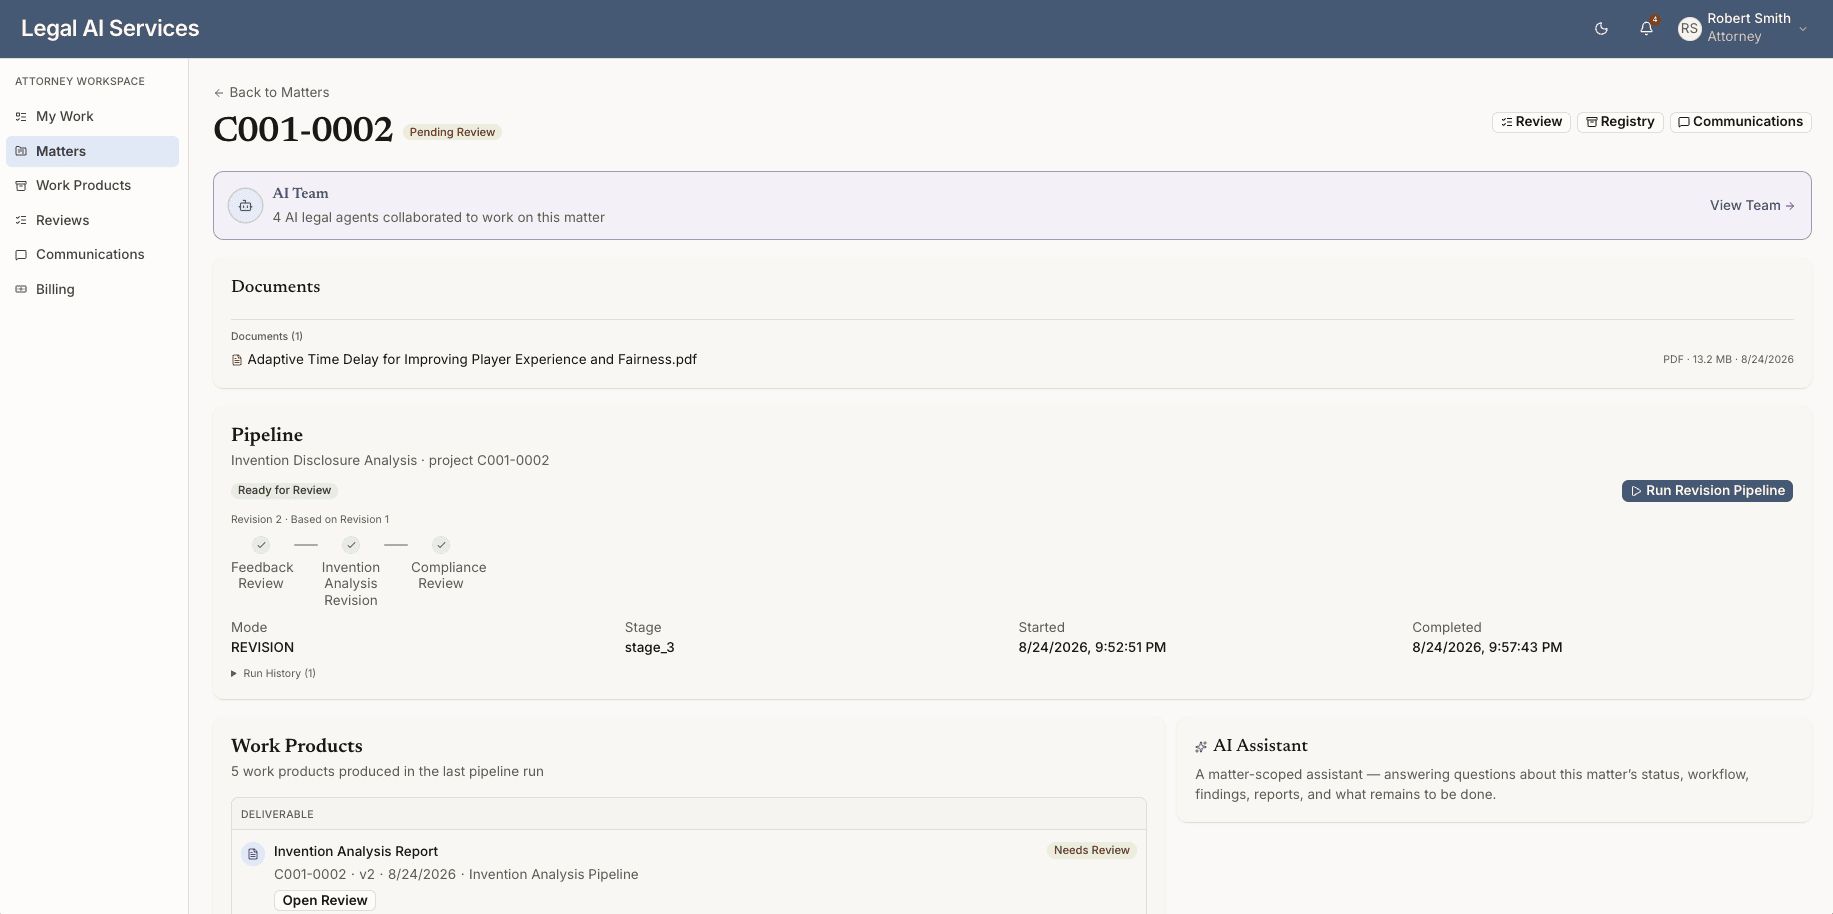Open Work Products in sidebar

(x=92, y=186)
